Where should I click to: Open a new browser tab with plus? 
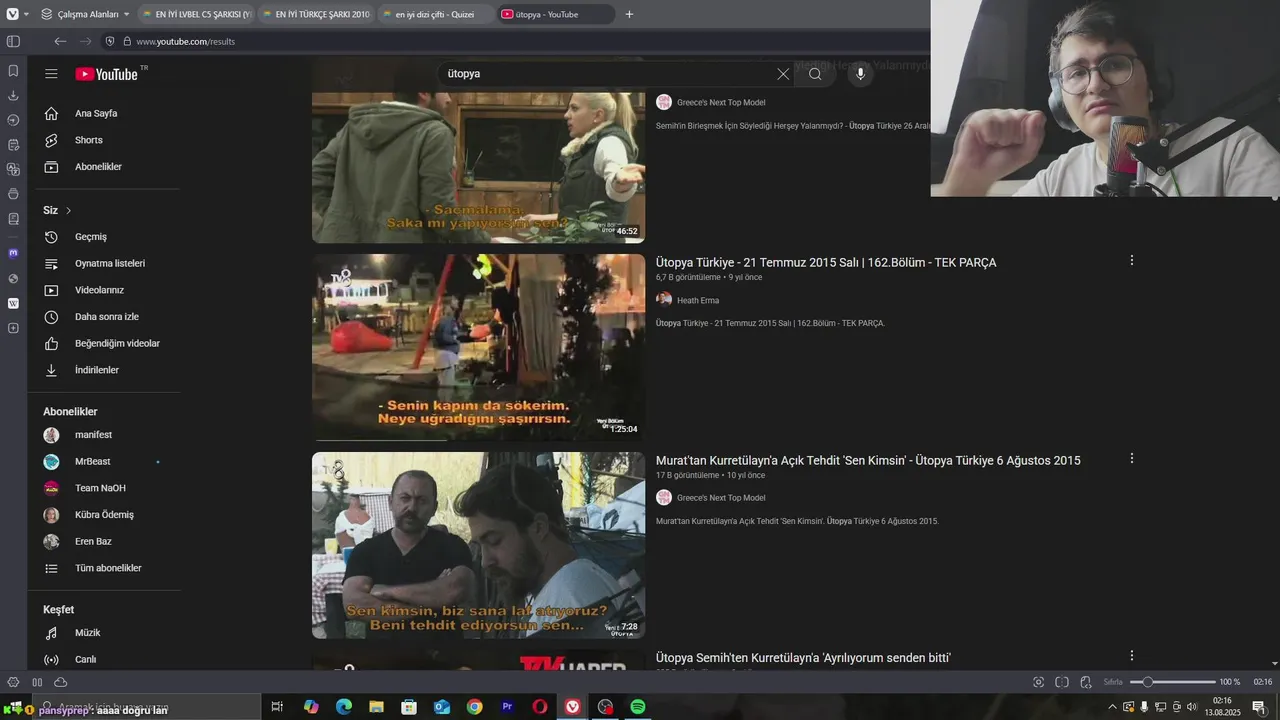point(629,14)
